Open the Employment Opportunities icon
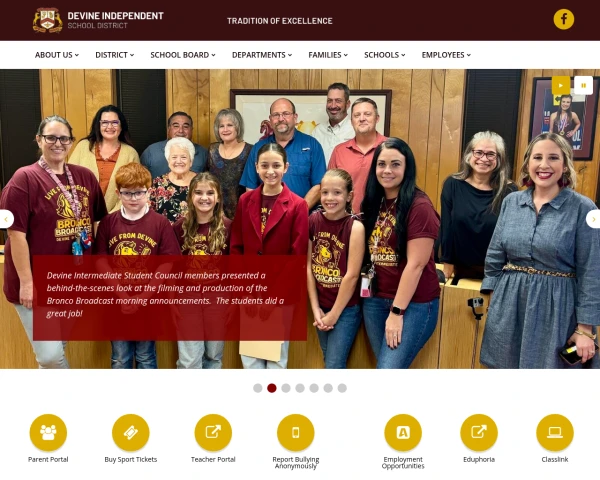Image resolution: width=600 pixels, height=480 pixels. pos(403,432)
